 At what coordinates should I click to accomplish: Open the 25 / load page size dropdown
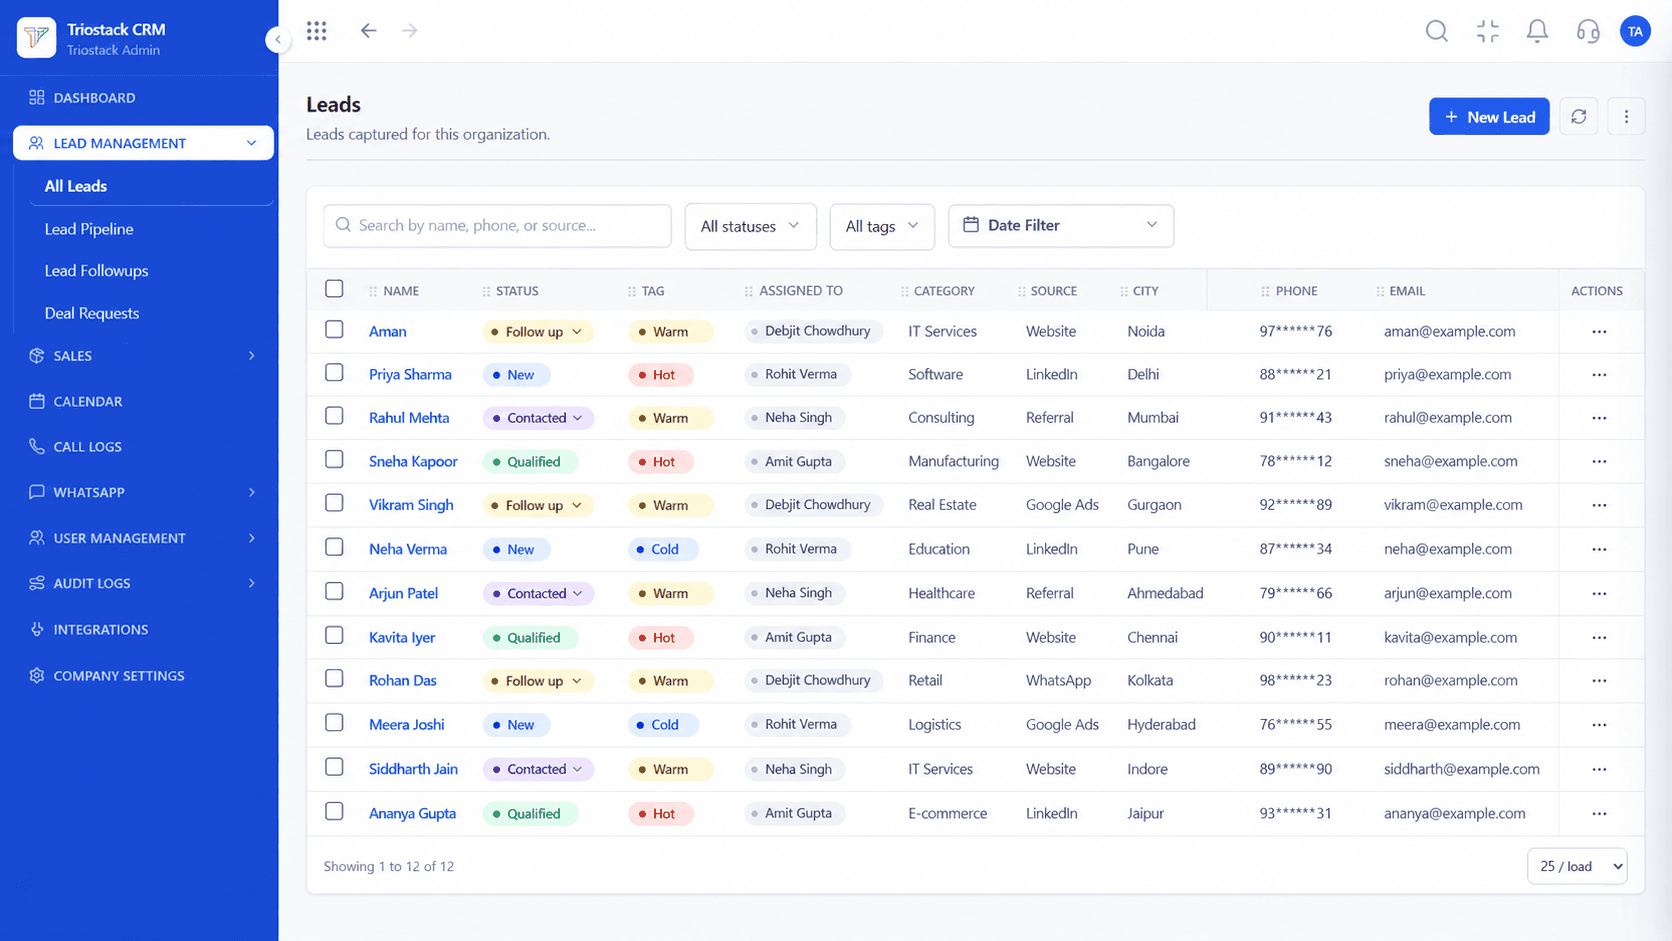1577,866
